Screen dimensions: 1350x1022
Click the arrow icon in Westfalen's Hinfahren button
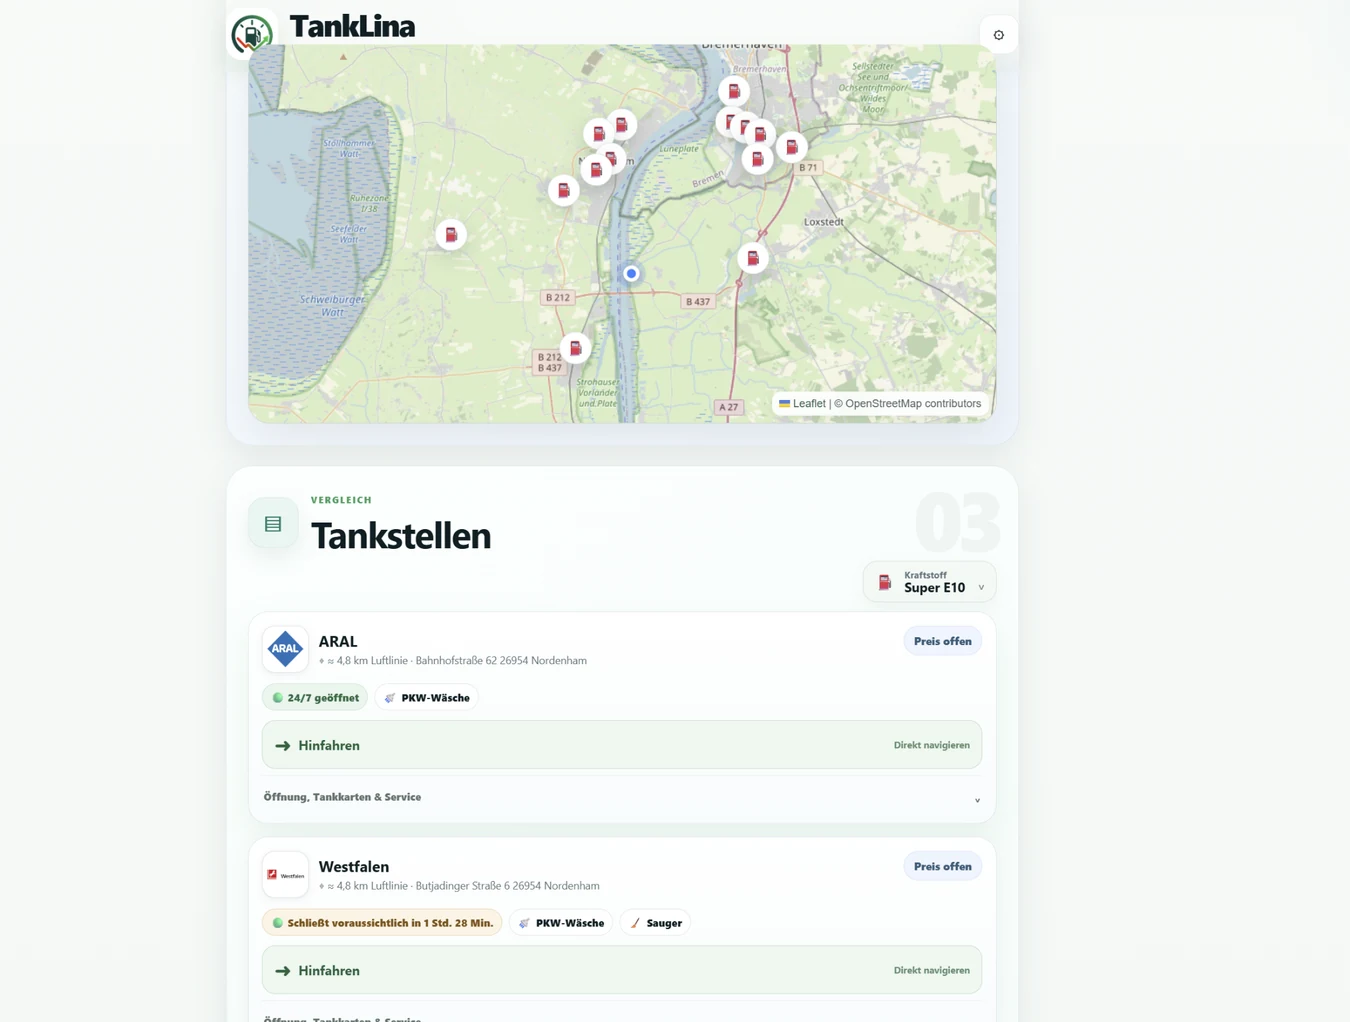283,971
